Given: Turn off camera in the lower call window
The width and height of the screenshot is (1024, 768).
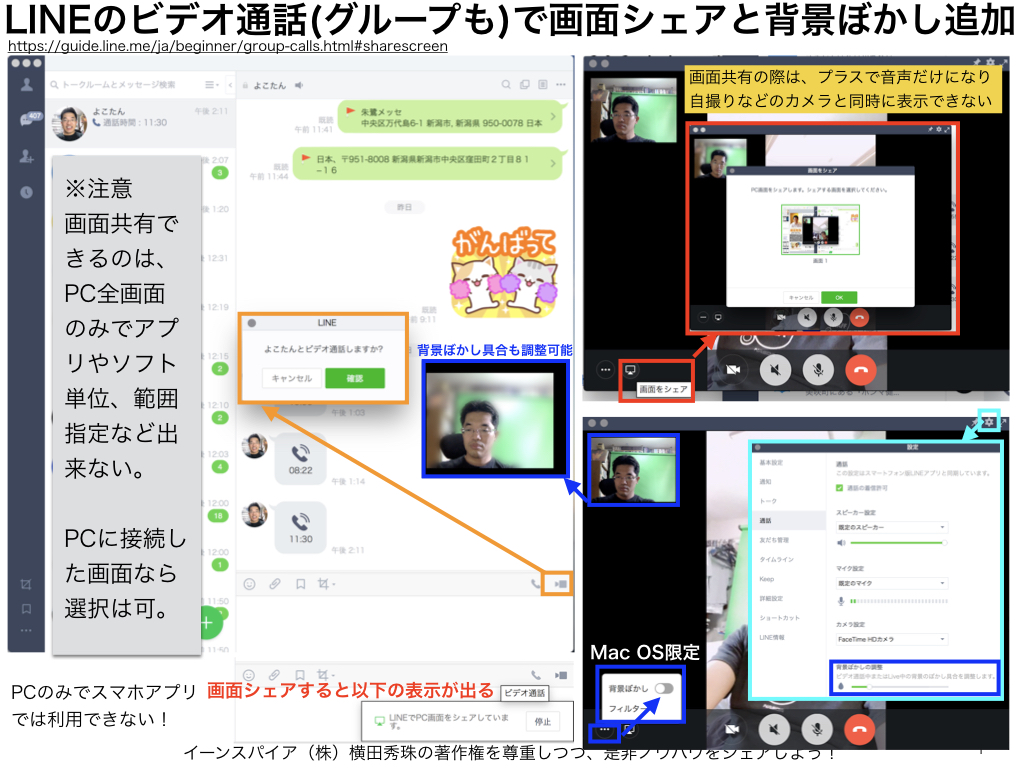Looking at the screenshot, I should coord(732,731).
